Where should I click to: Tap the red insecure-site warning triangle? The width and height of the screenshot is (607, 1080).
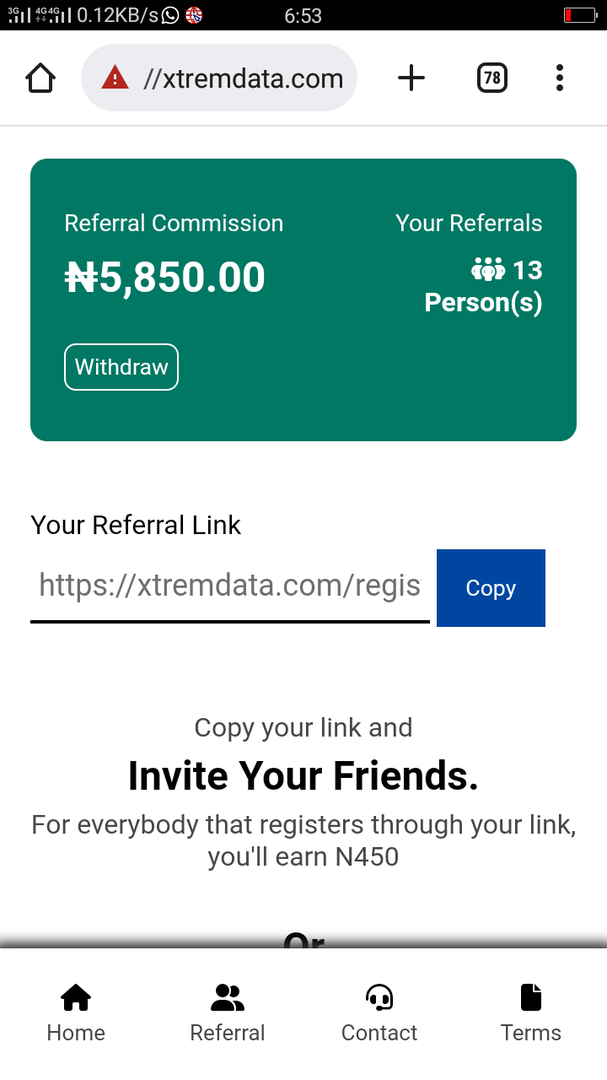[115, 78]
